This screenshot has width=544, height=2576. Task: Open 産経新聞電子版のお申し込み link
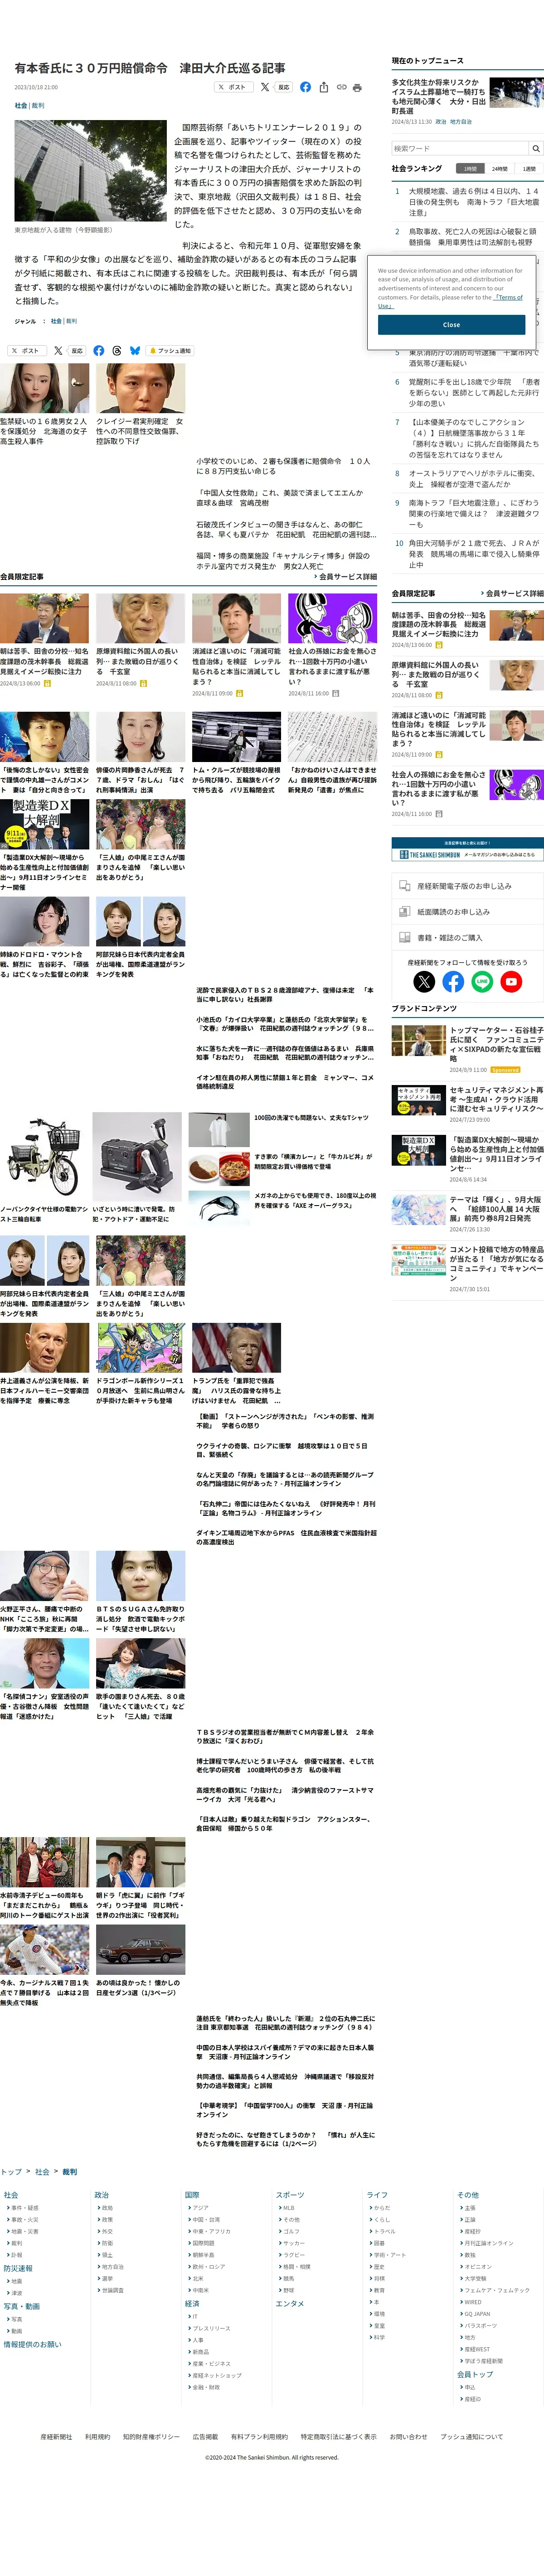click(467, 886)
